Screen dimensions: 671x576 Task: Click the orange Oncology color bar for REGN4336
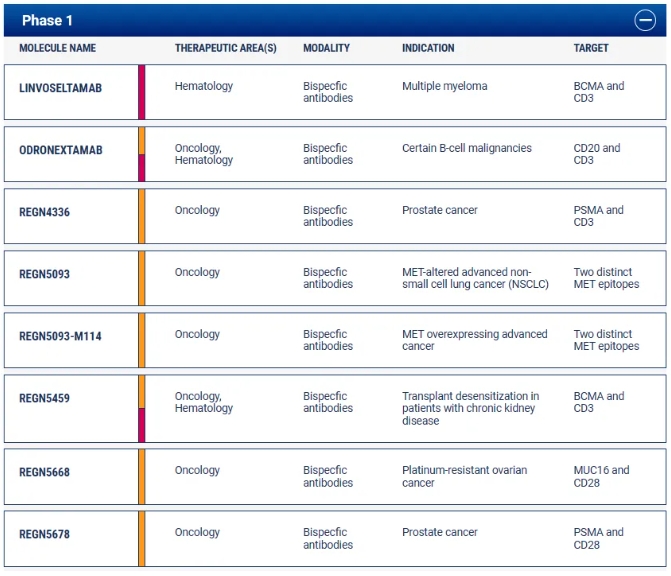point(142,216)
